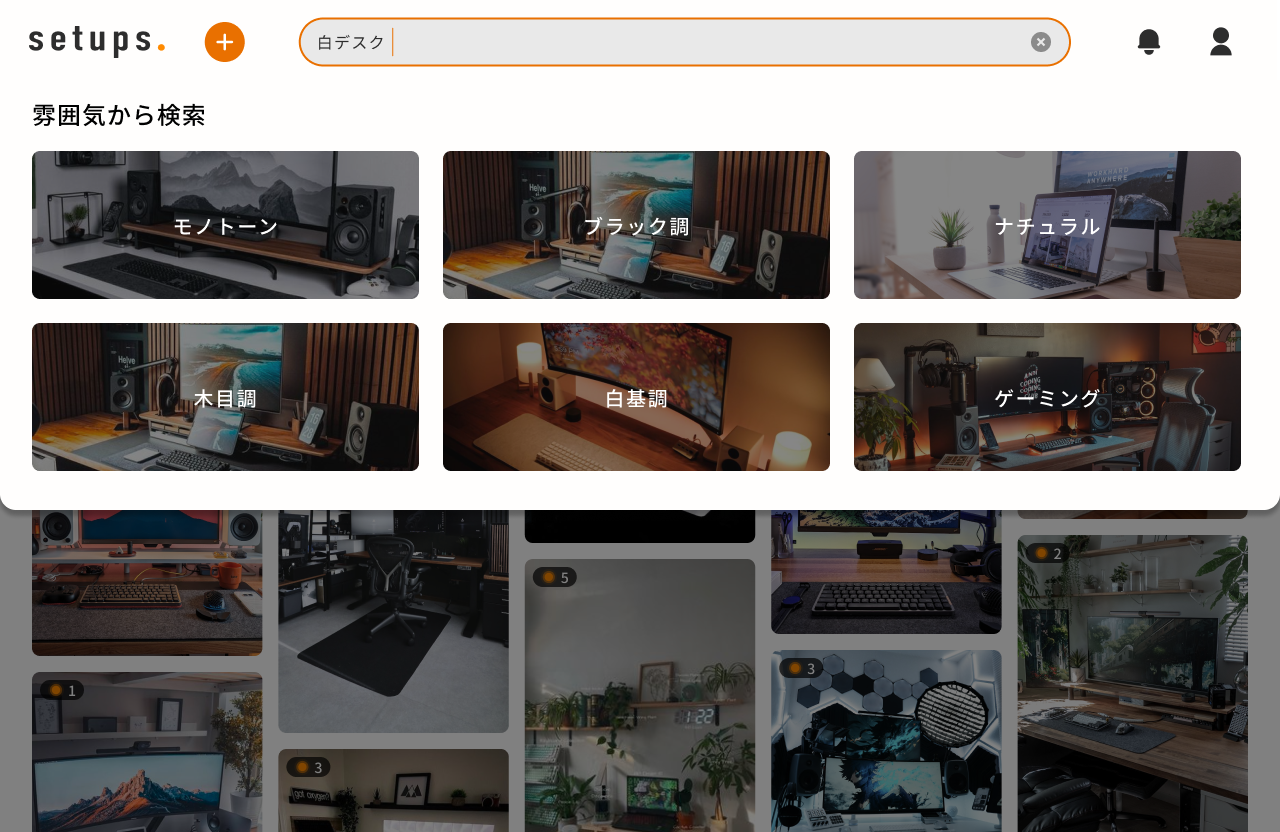Select the ブラック調 mood category

click(x=636, y=225)
